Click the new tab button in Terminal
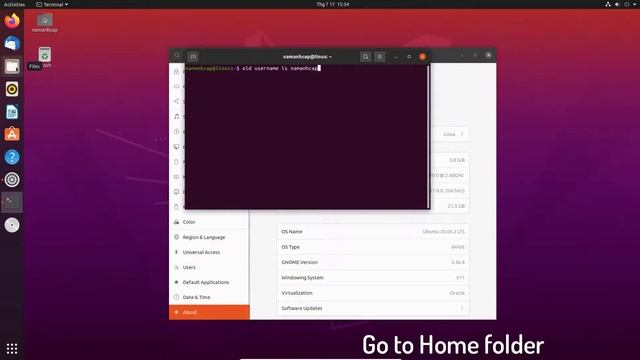Image resolution: width=640 pixels, height=360 pixels. (193, 56)
